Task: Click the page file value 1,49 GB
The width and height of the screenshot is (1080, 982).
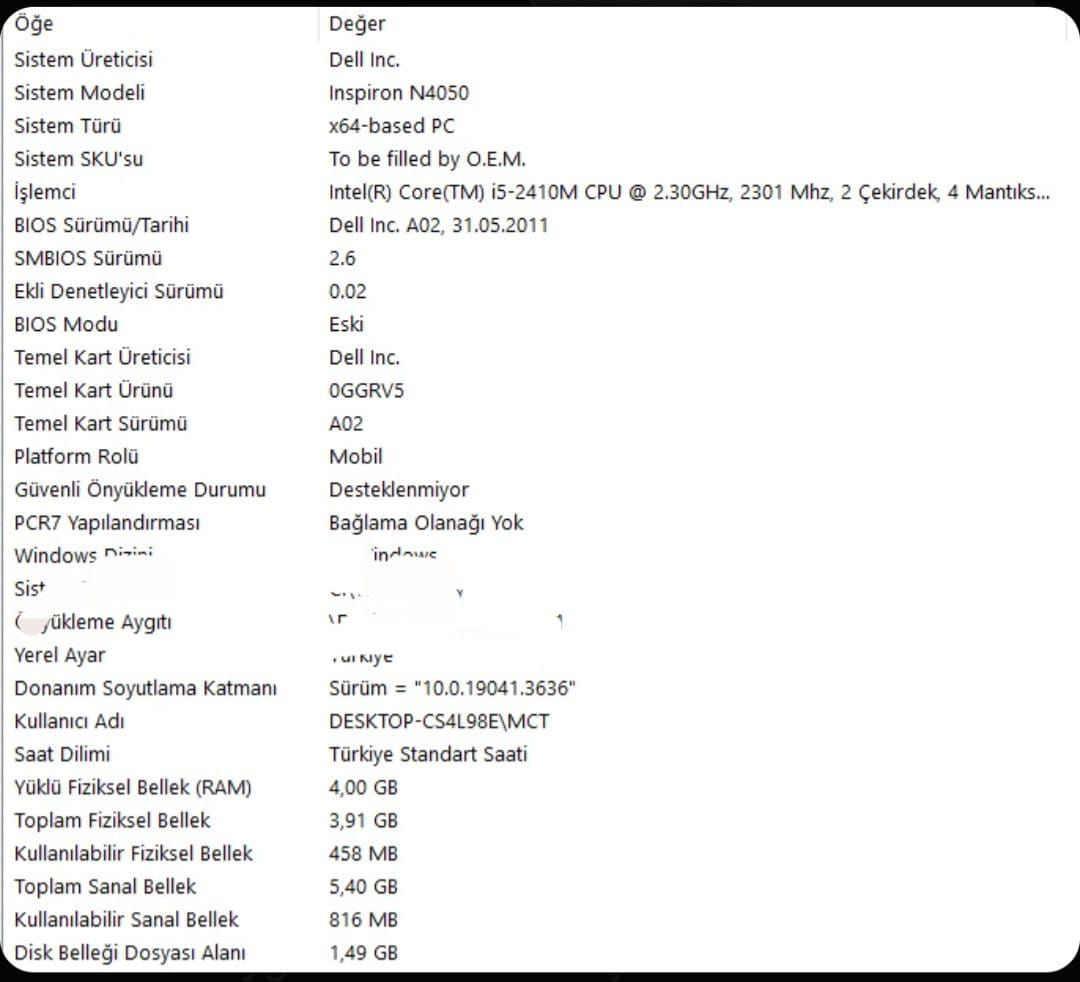Action: pyautogui.click(x=363, y=952)
